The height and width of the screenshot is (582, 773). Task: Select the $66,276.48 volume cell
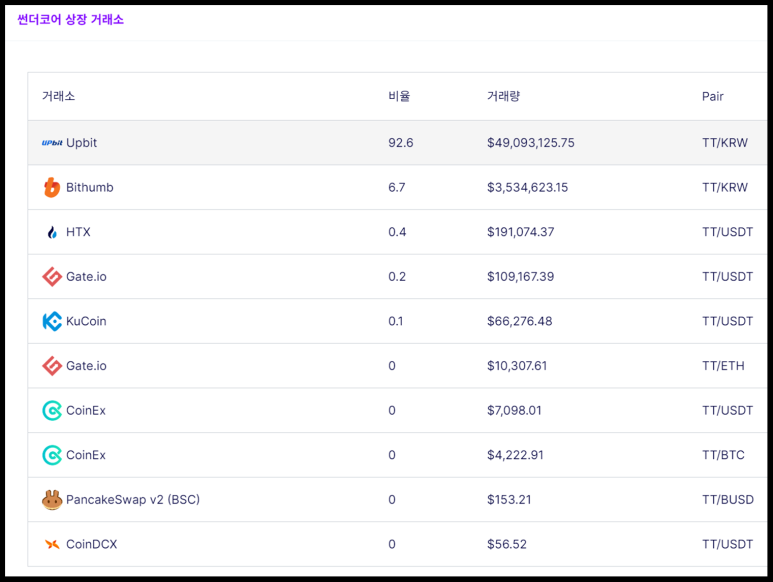[x=520, y=321]
